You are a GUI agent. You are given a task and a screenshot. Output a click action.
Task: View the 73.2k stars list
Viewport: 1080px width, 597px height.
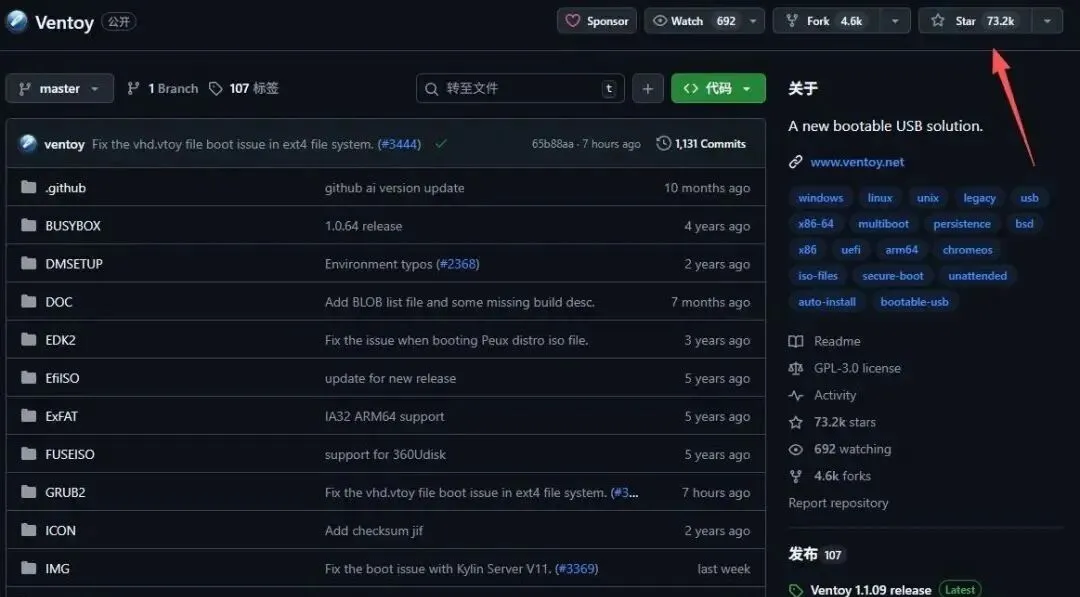(833, 422)
